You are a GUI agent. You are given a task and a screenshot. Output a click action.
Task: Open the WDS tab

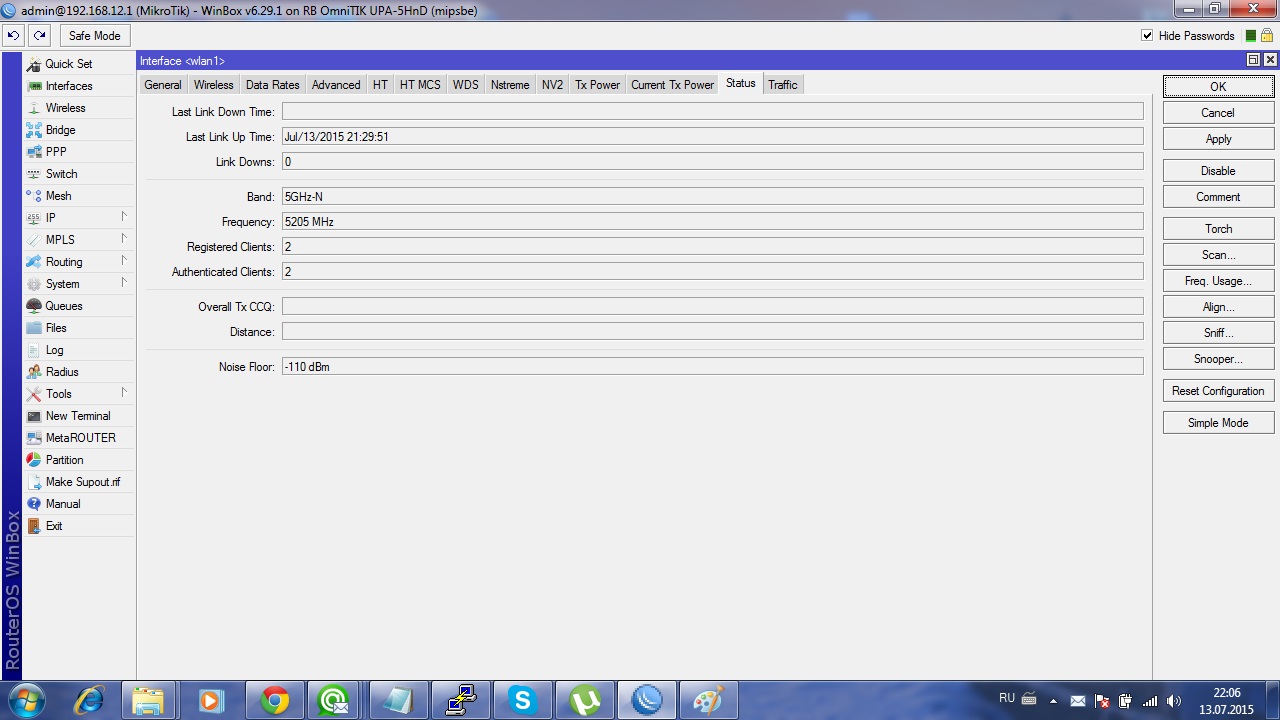click(465, 85)
